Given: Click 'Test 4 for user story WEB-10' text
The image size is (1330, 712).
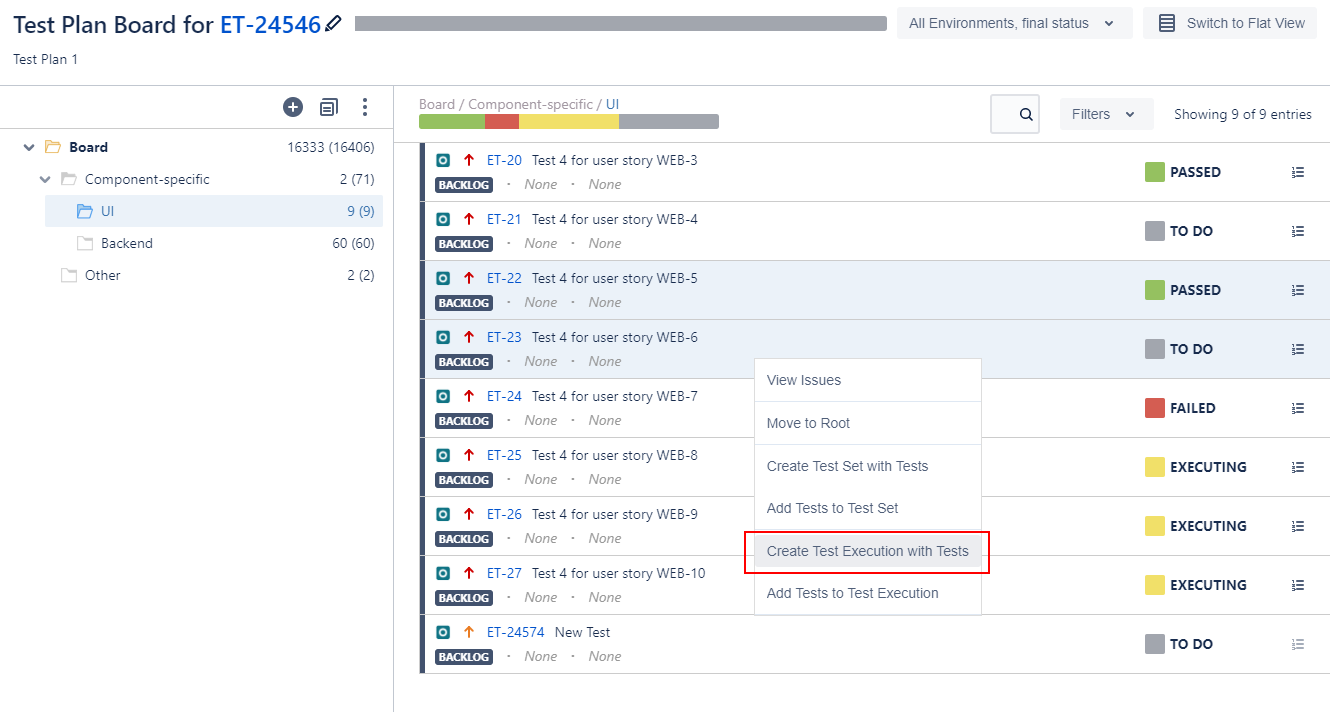Looking at the screenshot, I should (x=619, y=573).
